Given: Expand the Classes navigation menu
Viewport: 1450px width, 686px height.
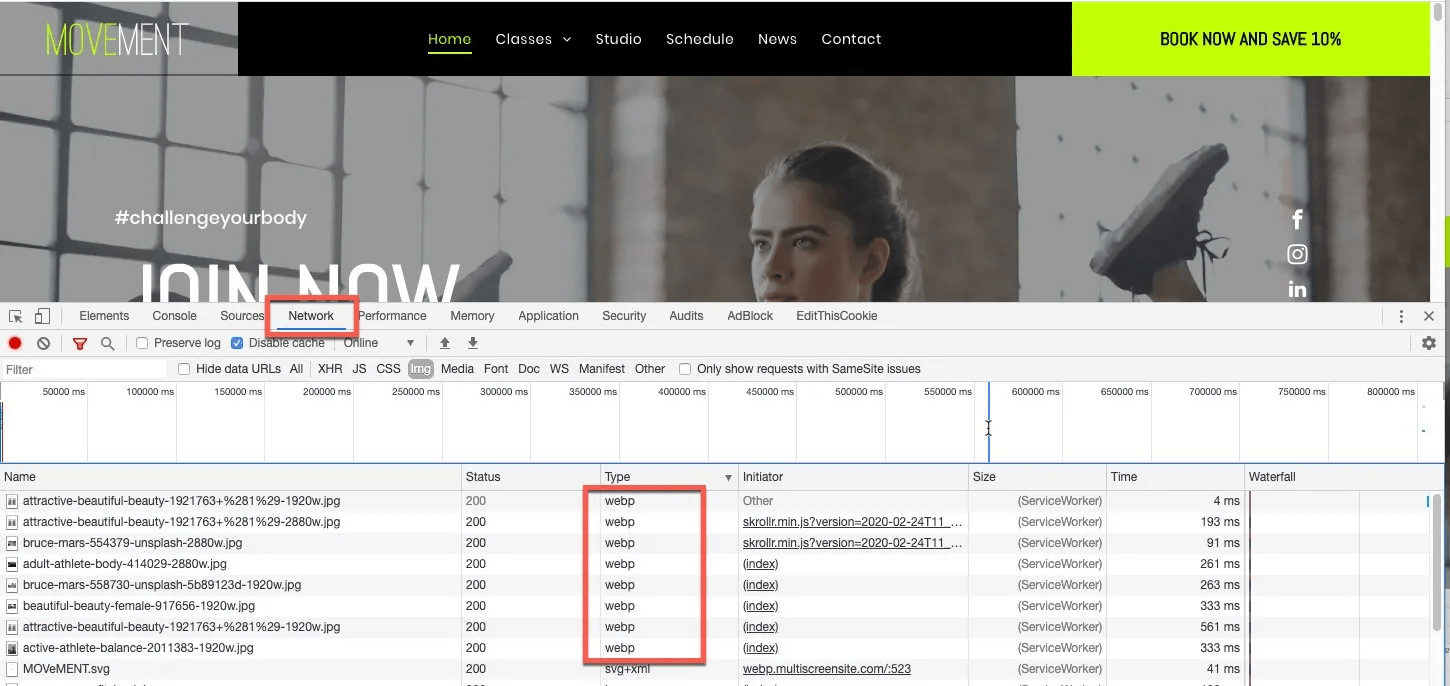Looking at the screenshot, I should 533,39.
